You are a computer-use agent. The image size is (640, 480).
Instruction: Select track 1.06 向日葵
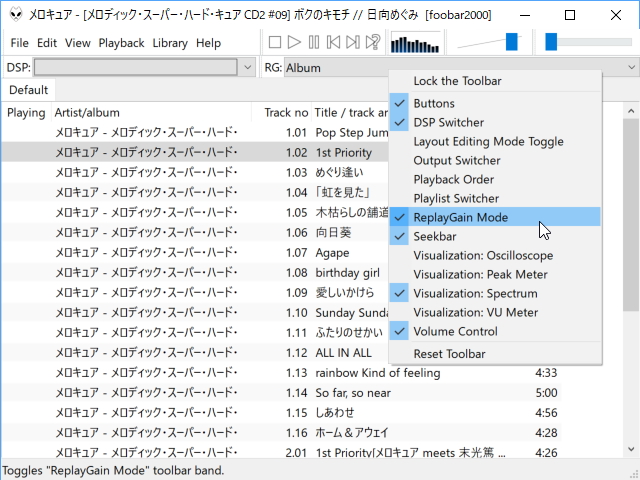pyautogui.click(x=195, y=232)
